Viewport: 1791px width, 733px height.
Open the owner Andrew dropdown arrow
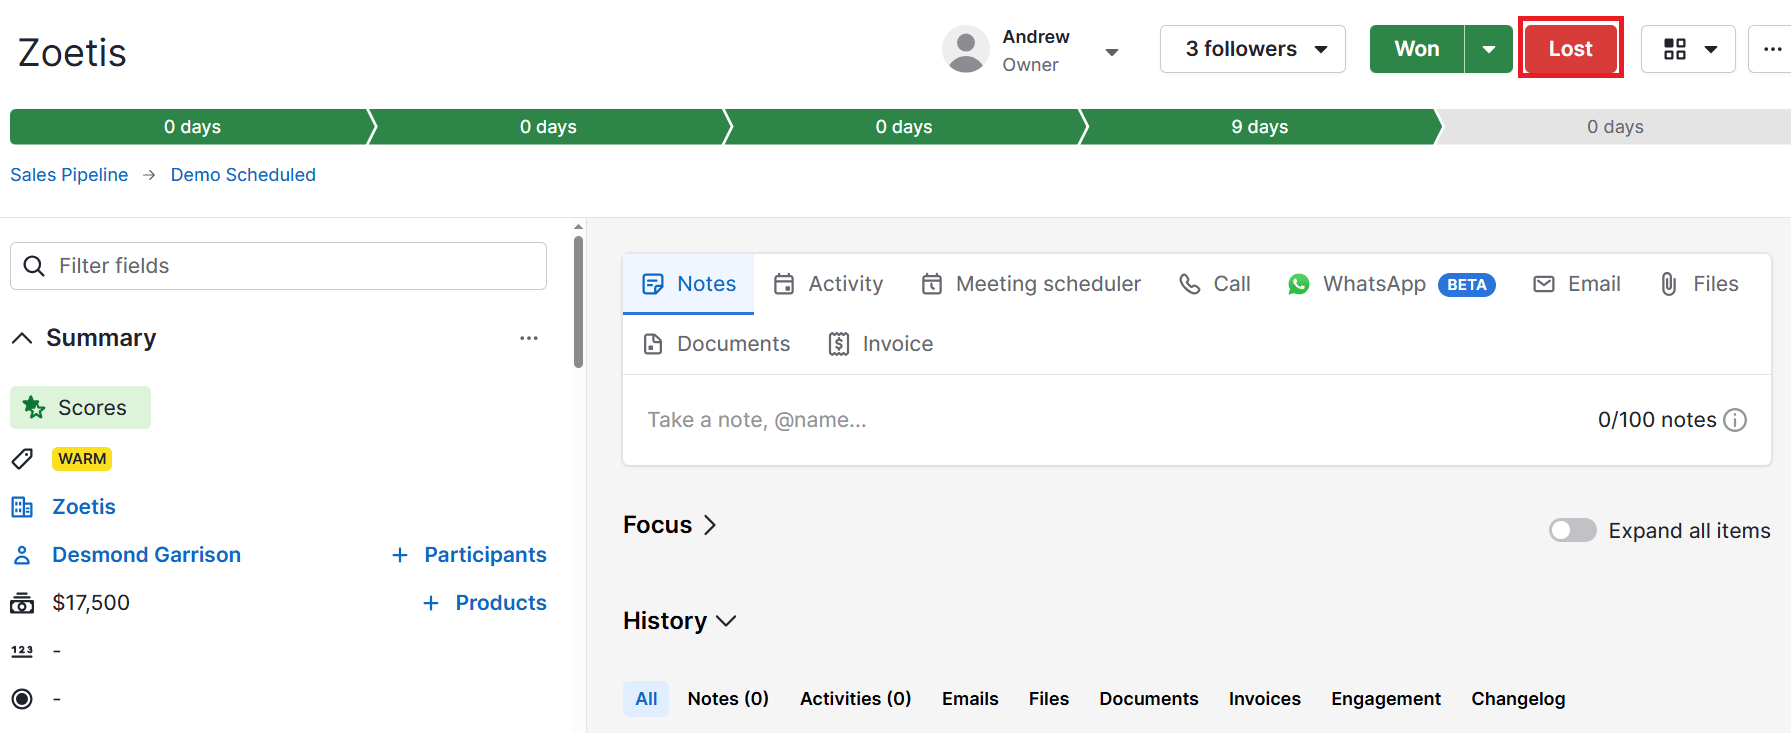click(1111, 52)
